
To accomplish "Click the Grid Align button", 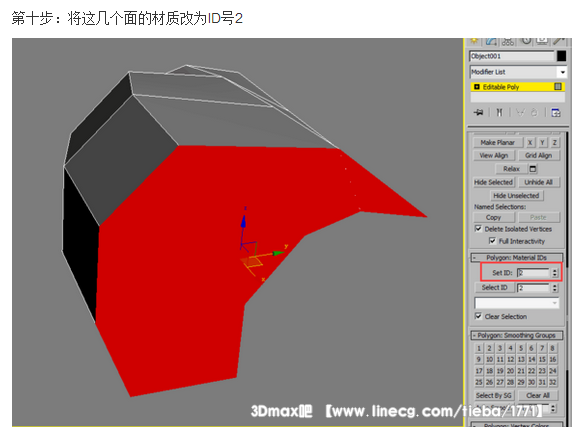I will point(538,155).
